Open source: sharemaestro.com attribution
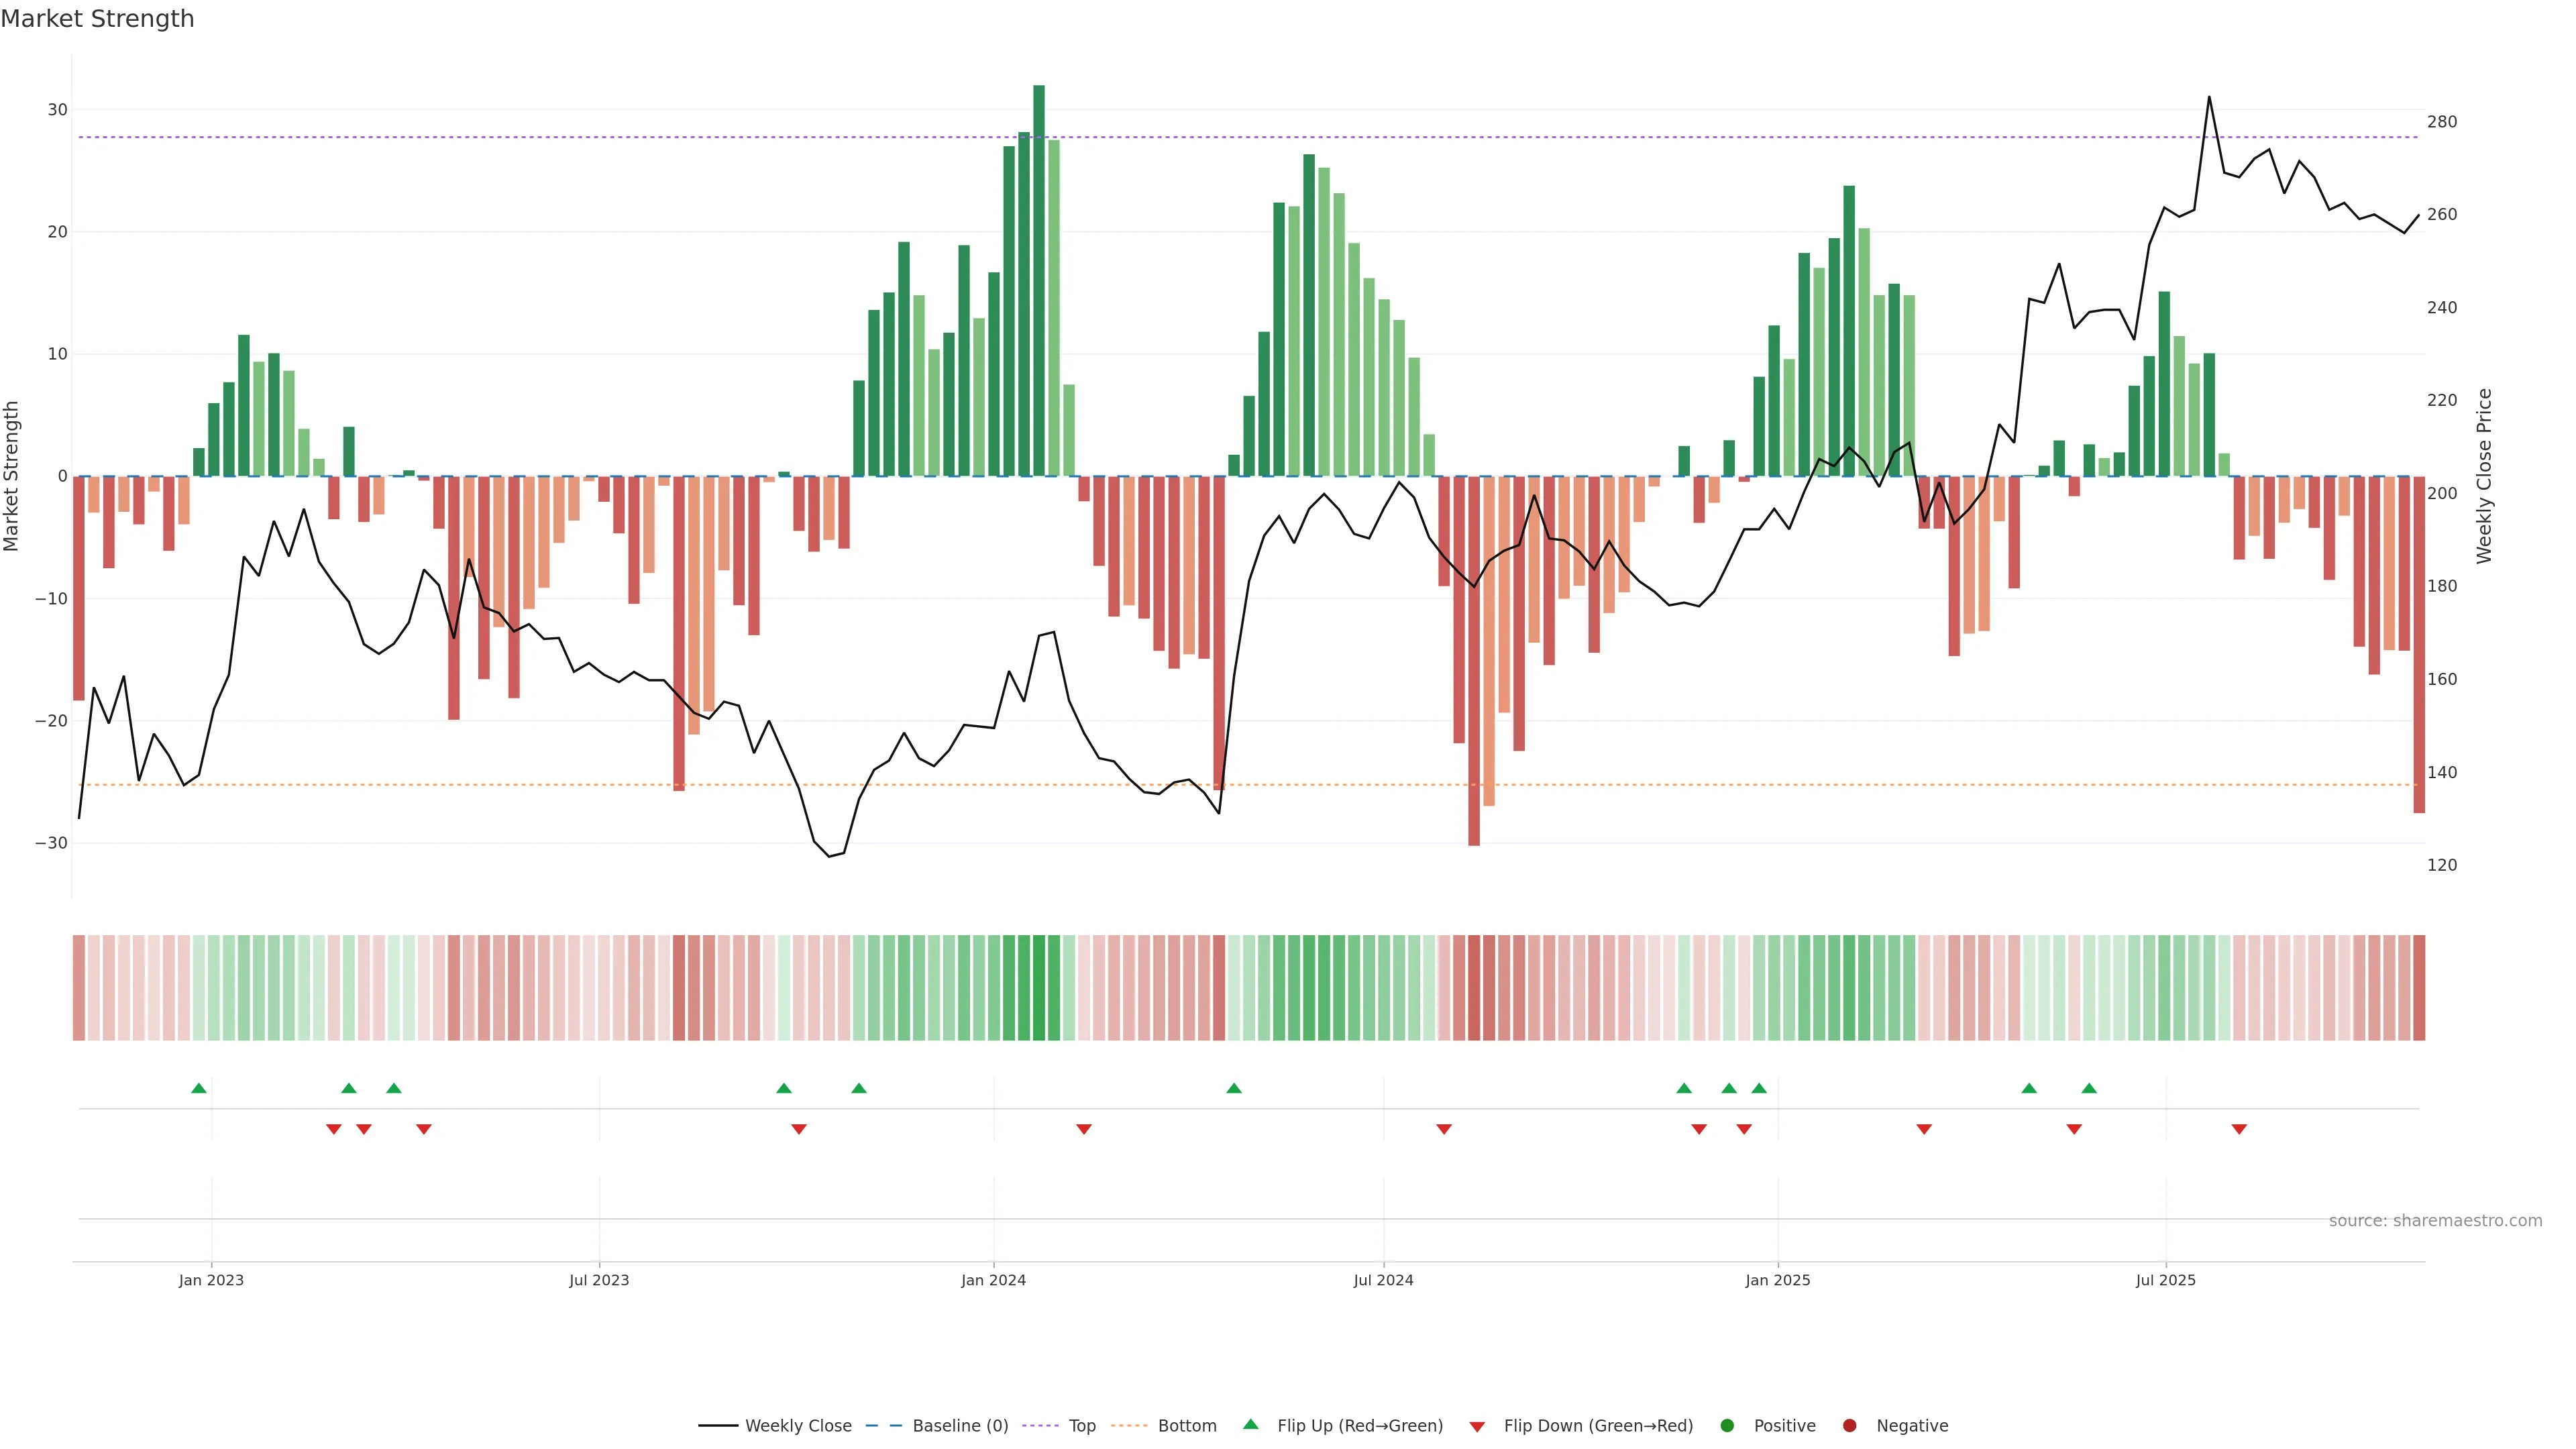The width and height of the screenshot is (2576, 1449). coord(2435,1220)
